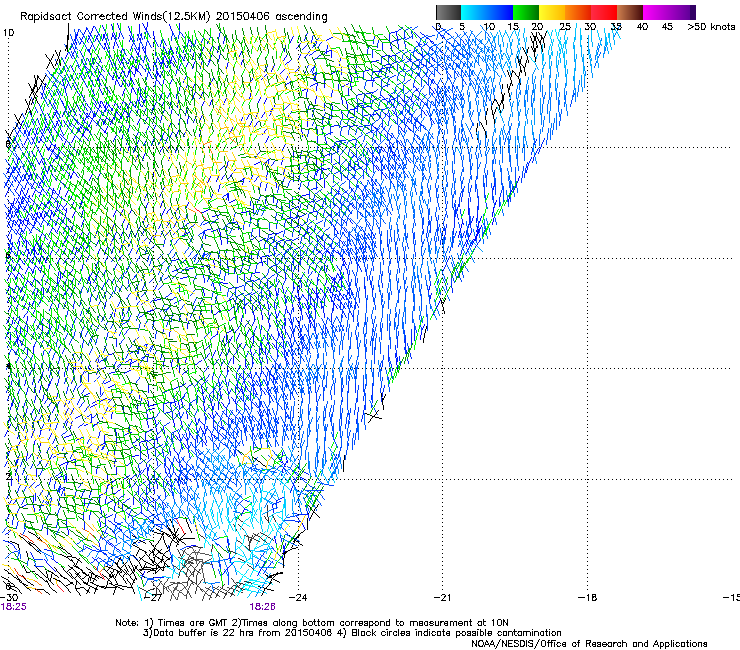Click the '40' legend scale label

[x=642, y=27]
